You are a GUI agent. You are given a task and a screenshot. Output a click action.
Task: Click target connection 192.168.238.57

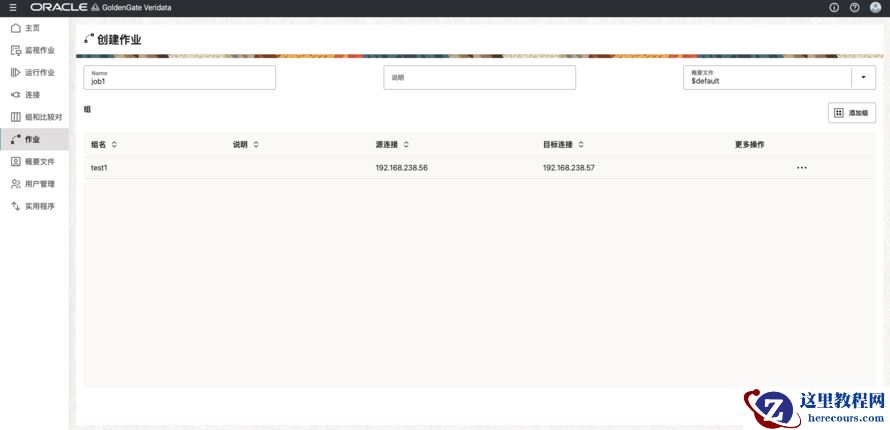click(x=569, y=168)
